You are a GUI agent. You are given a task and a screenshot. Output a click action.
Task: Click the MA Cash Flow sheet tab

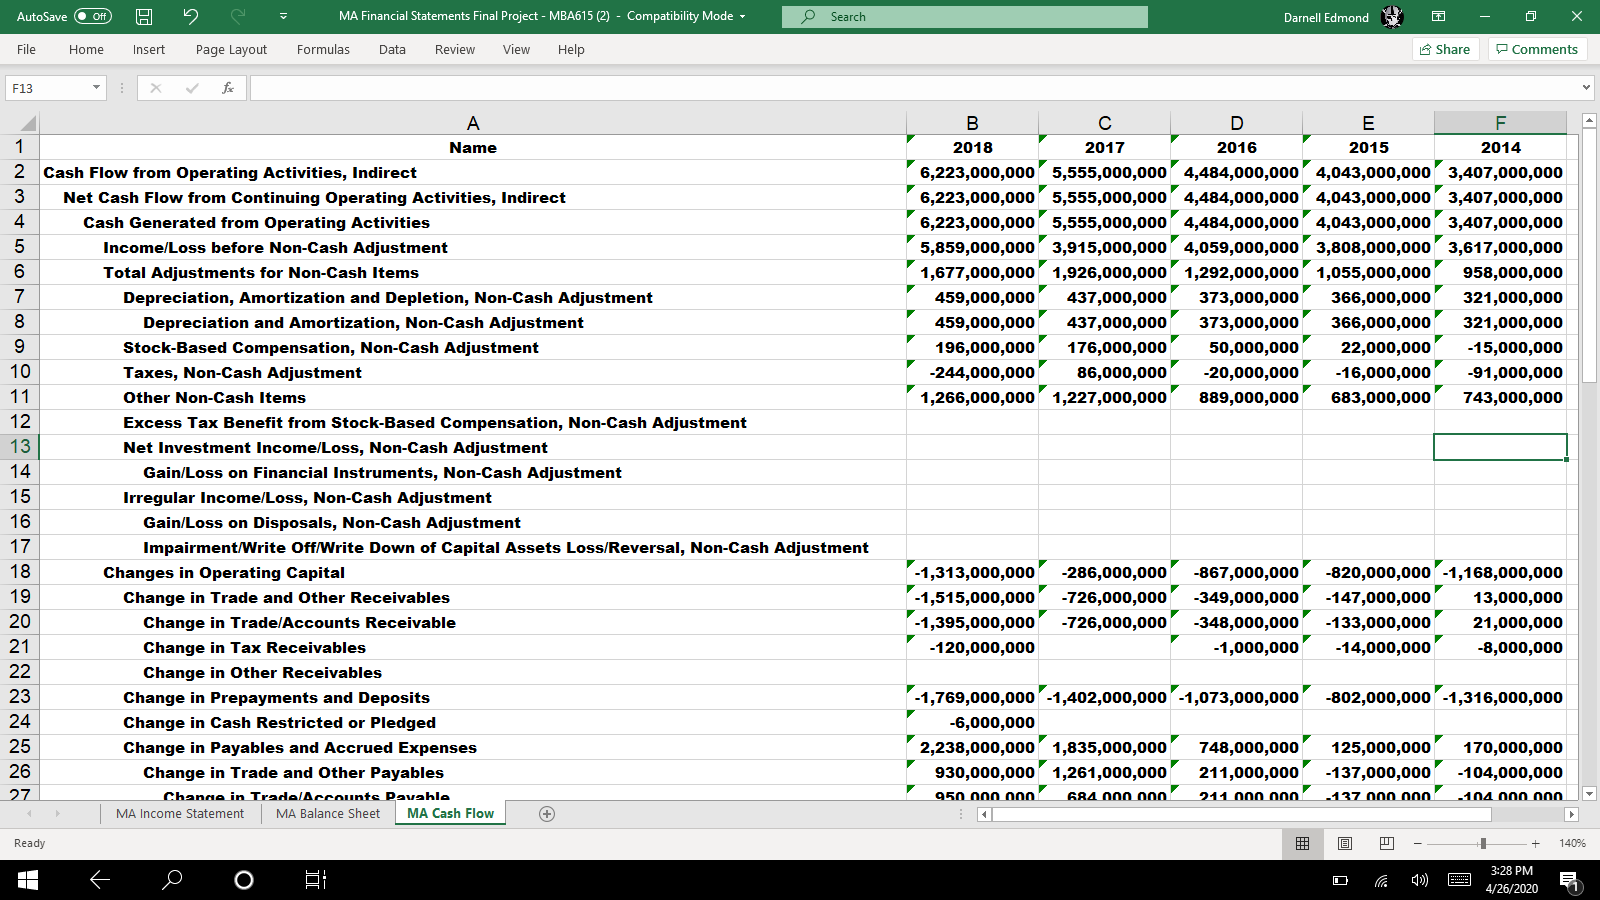[450, 814]
